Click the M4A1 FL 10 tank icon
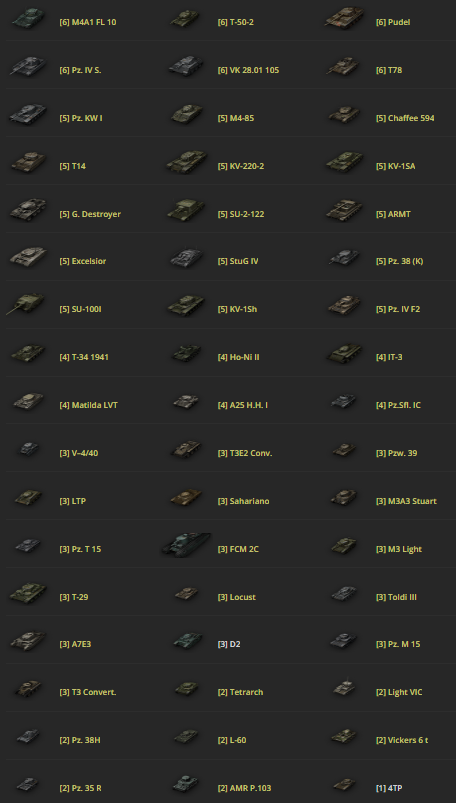This screenshot has width=456, height=803. point(28,18)
